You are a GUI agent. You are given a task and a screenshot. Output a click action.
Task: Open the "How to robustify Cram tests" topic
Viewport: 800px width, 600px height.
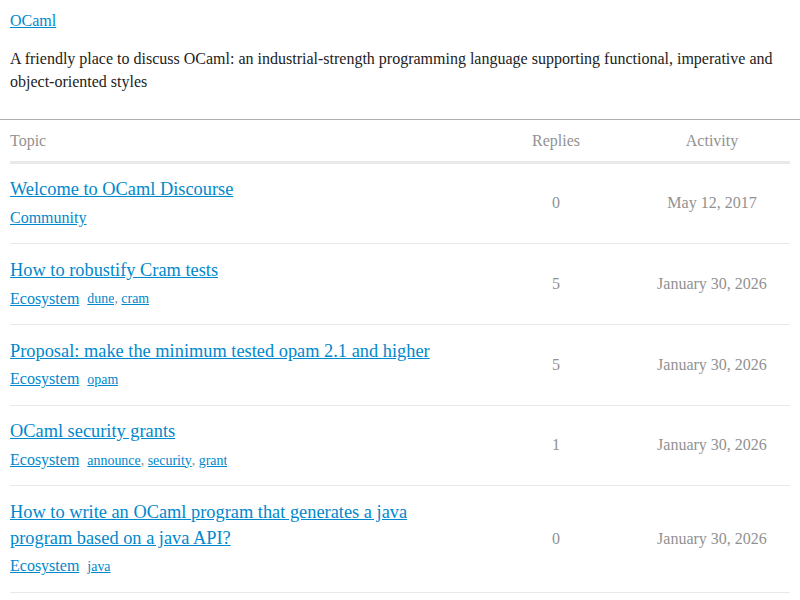click(x=114, y=270)
